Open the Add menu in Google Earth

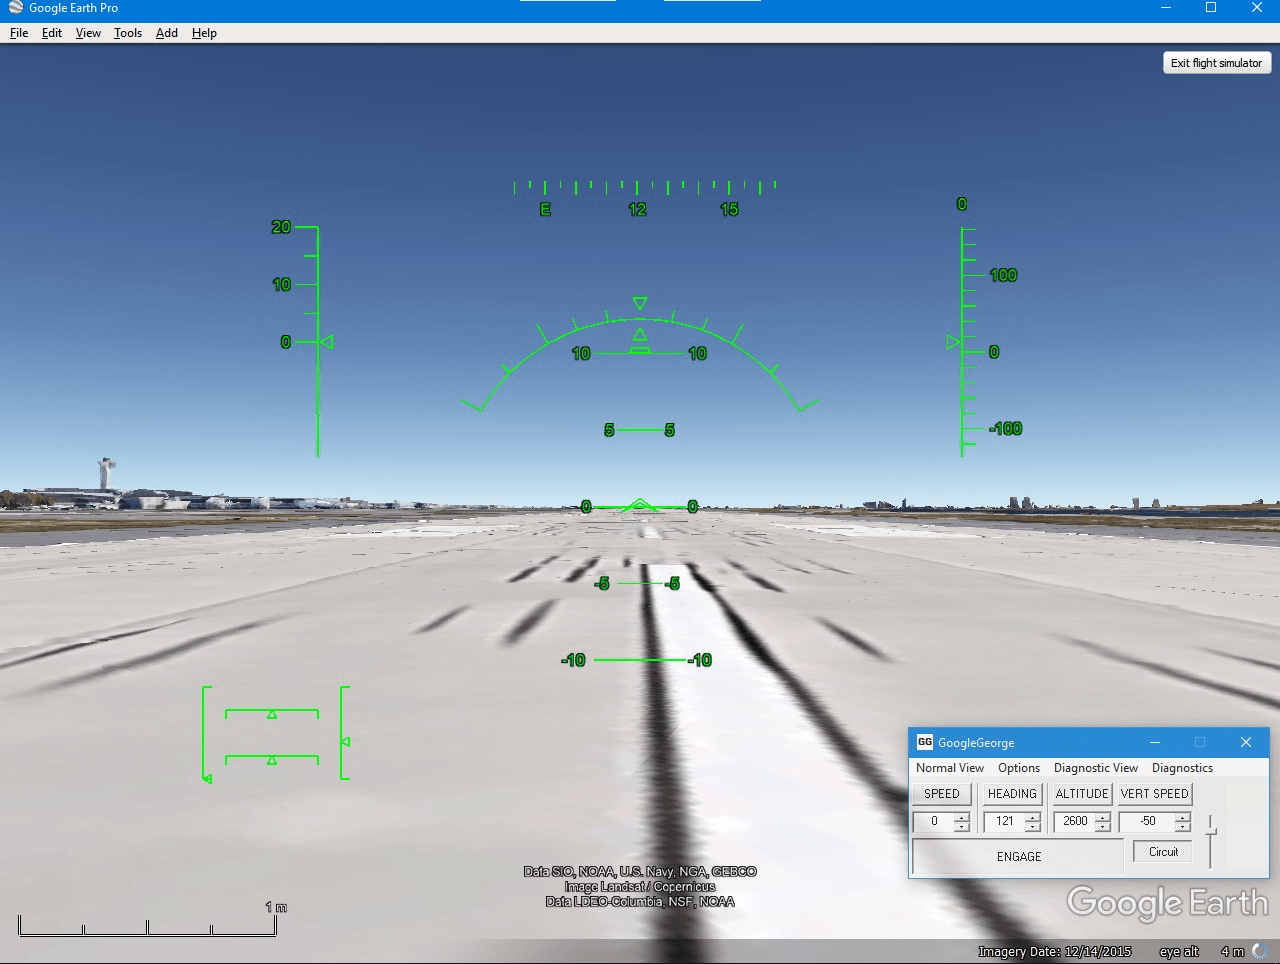tap(166, 32)
